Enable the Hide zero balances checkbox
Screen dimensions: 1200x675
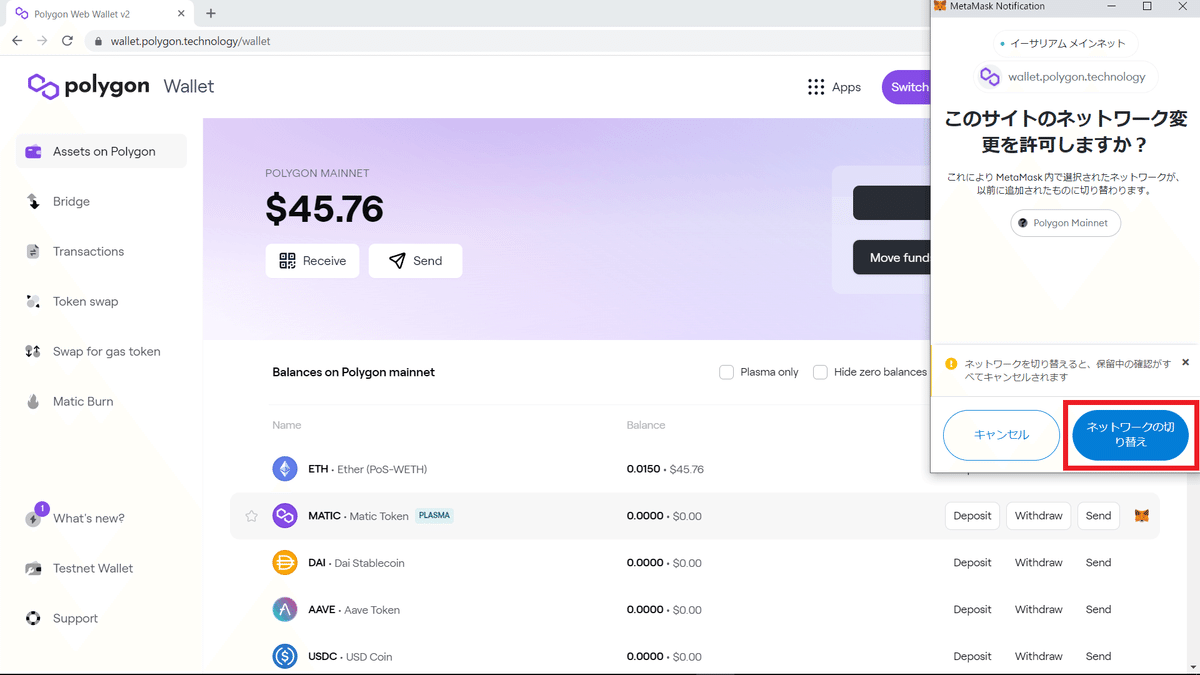pyautogui.click(x=820, y=372)
